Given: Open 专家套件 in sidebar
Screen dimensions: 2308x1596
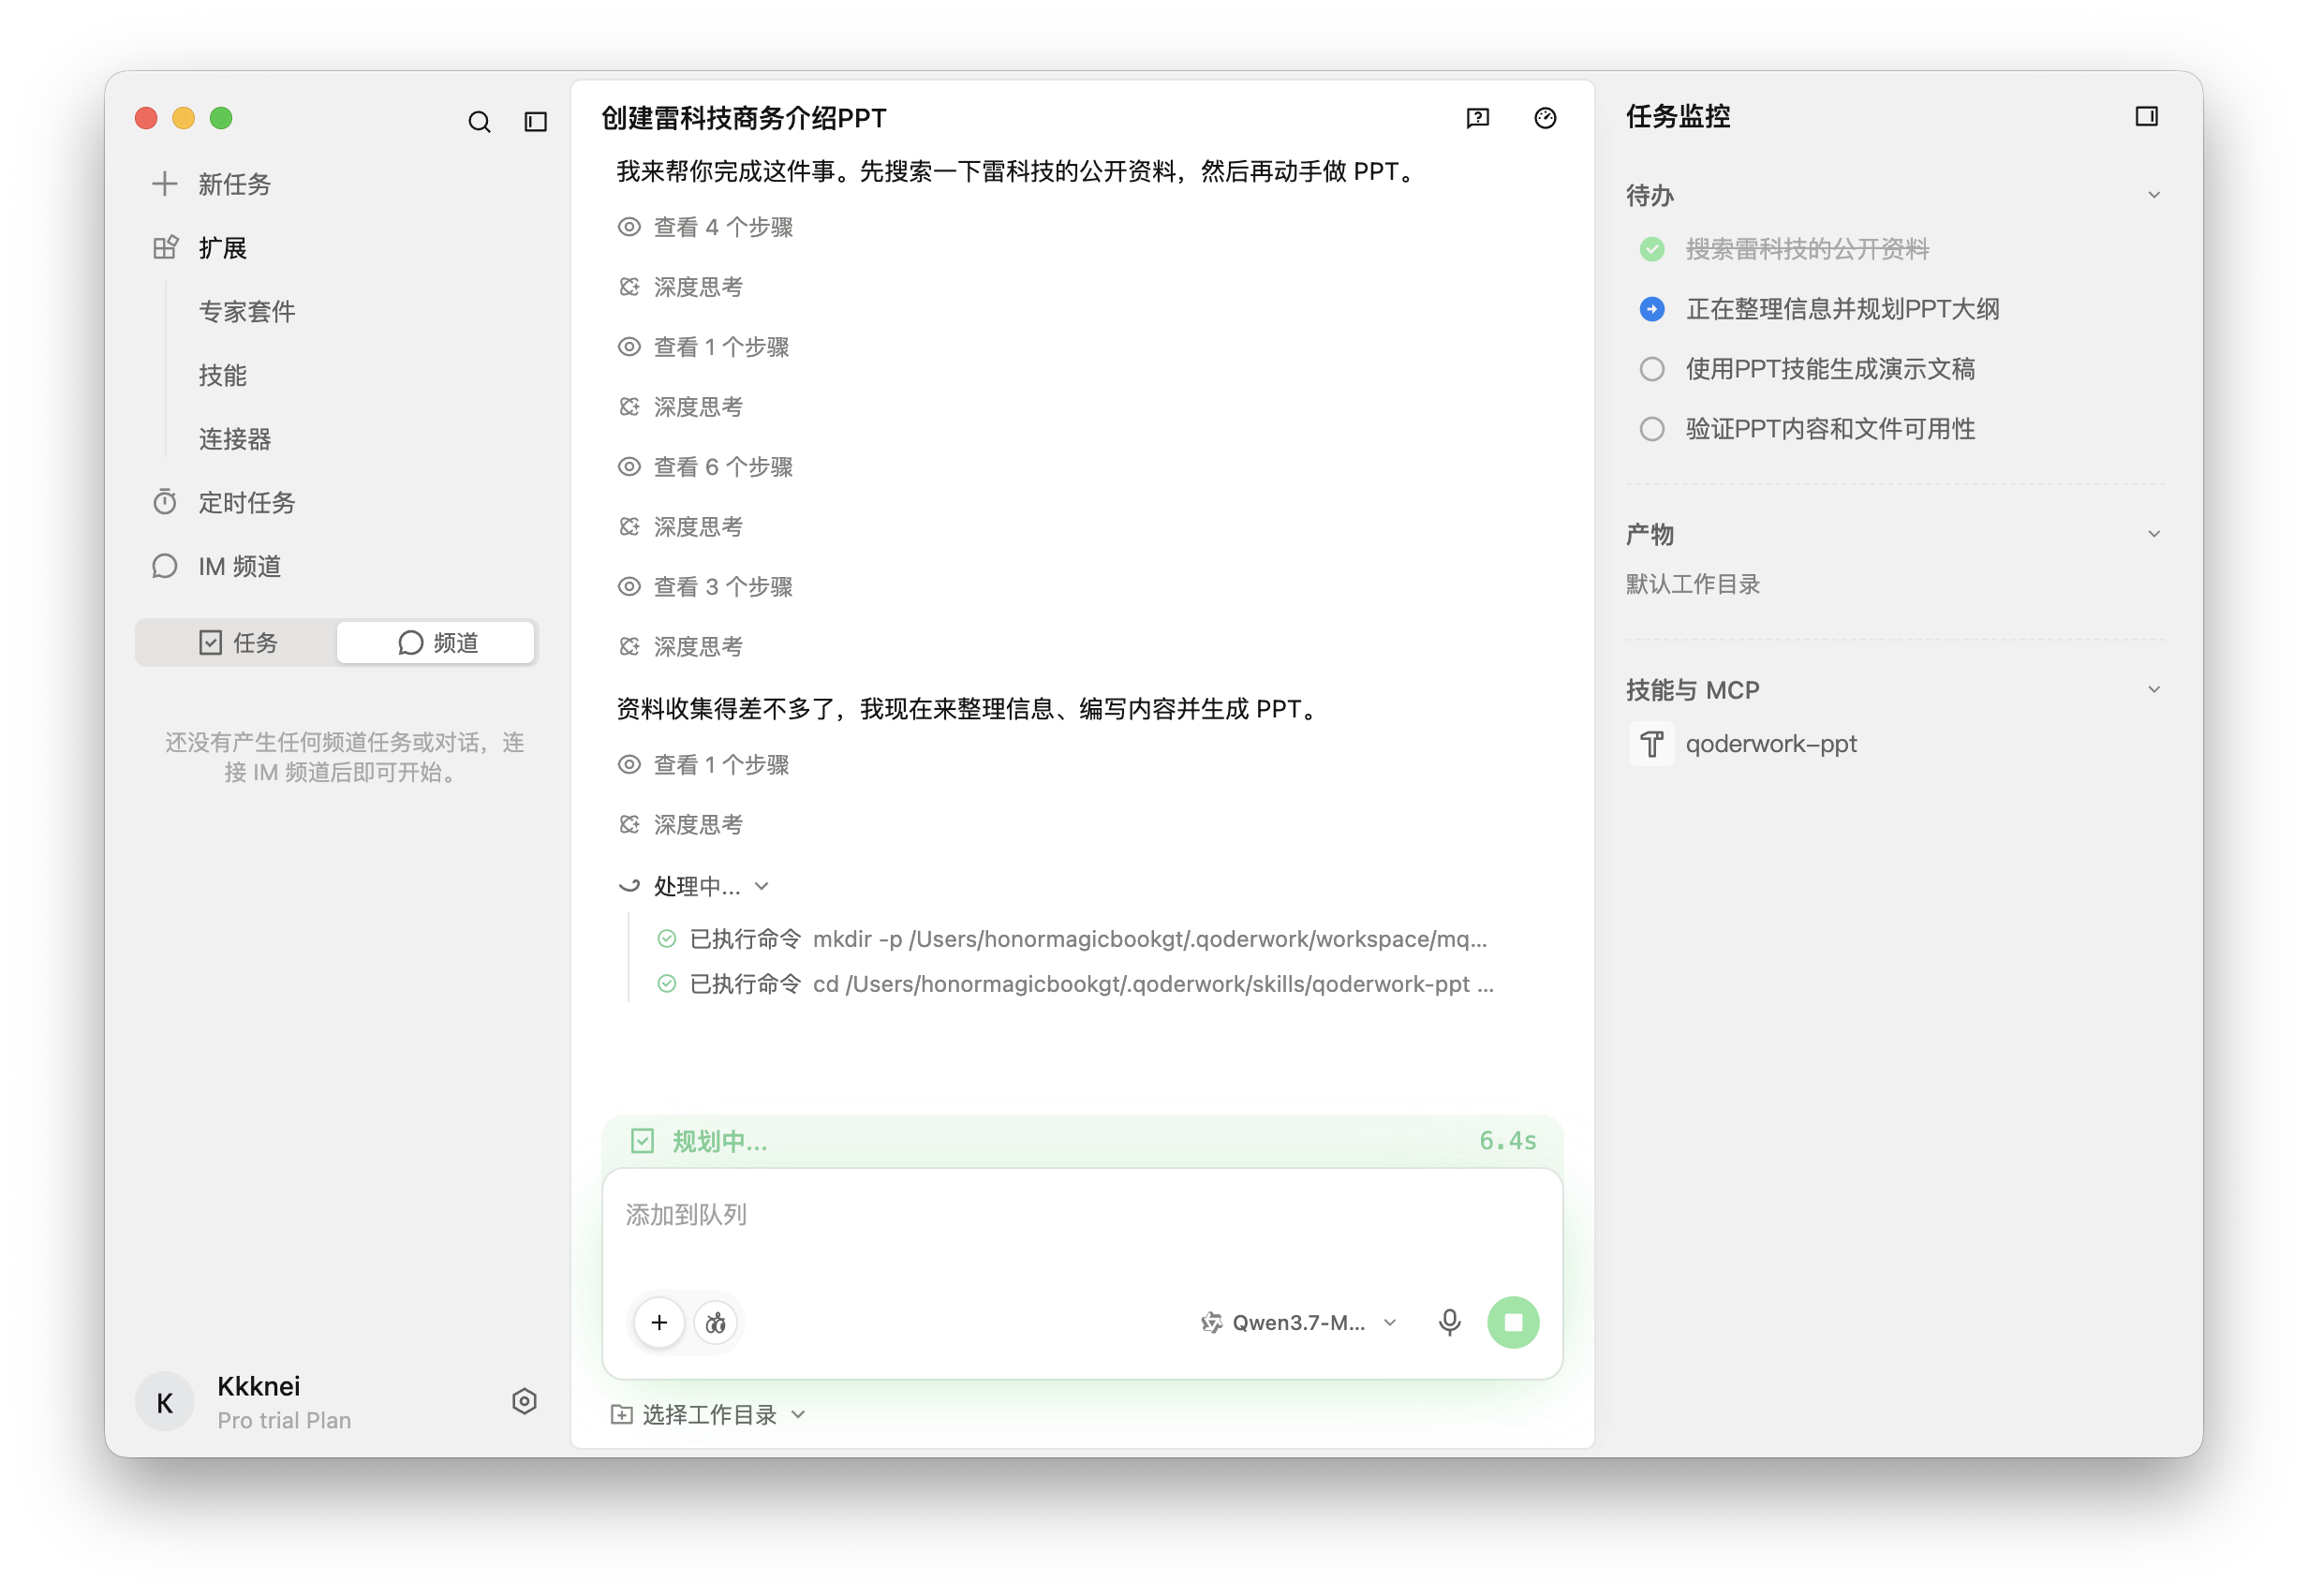Looking at the screenshot, I should 247,311.
